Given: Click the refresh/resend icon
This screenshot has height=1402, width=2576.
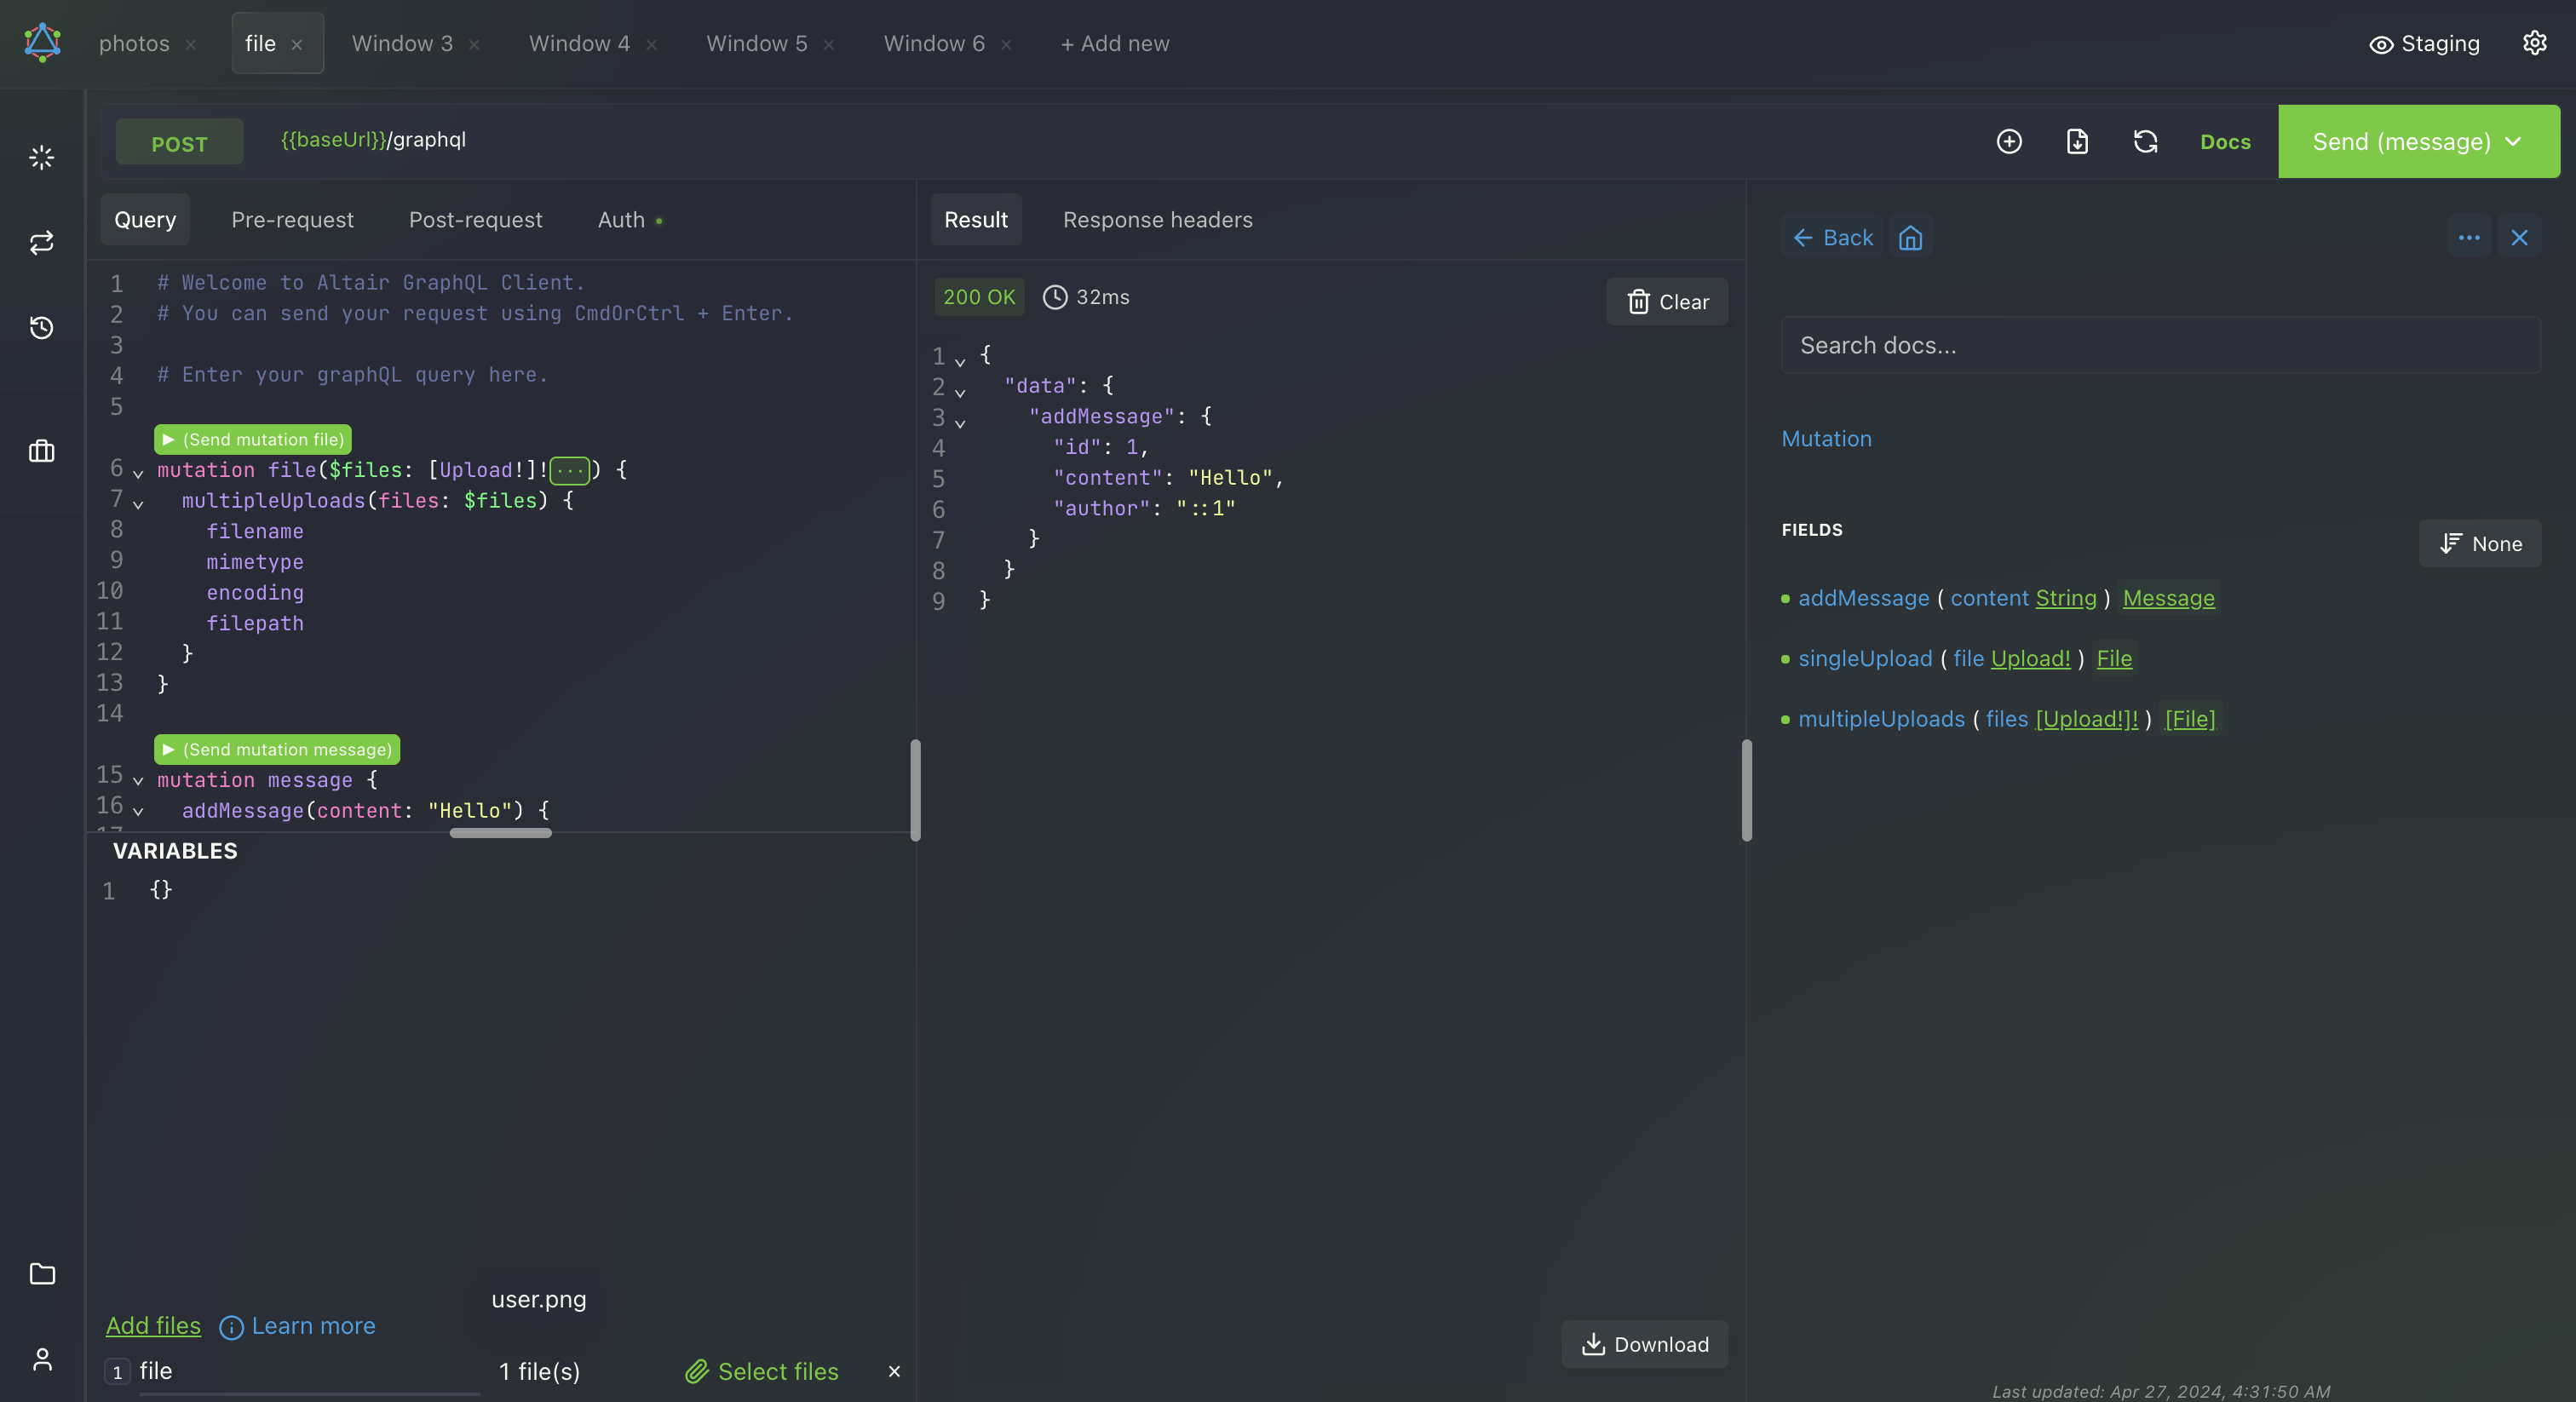Looking at the screenshot, I should (x=2149, y=140).
